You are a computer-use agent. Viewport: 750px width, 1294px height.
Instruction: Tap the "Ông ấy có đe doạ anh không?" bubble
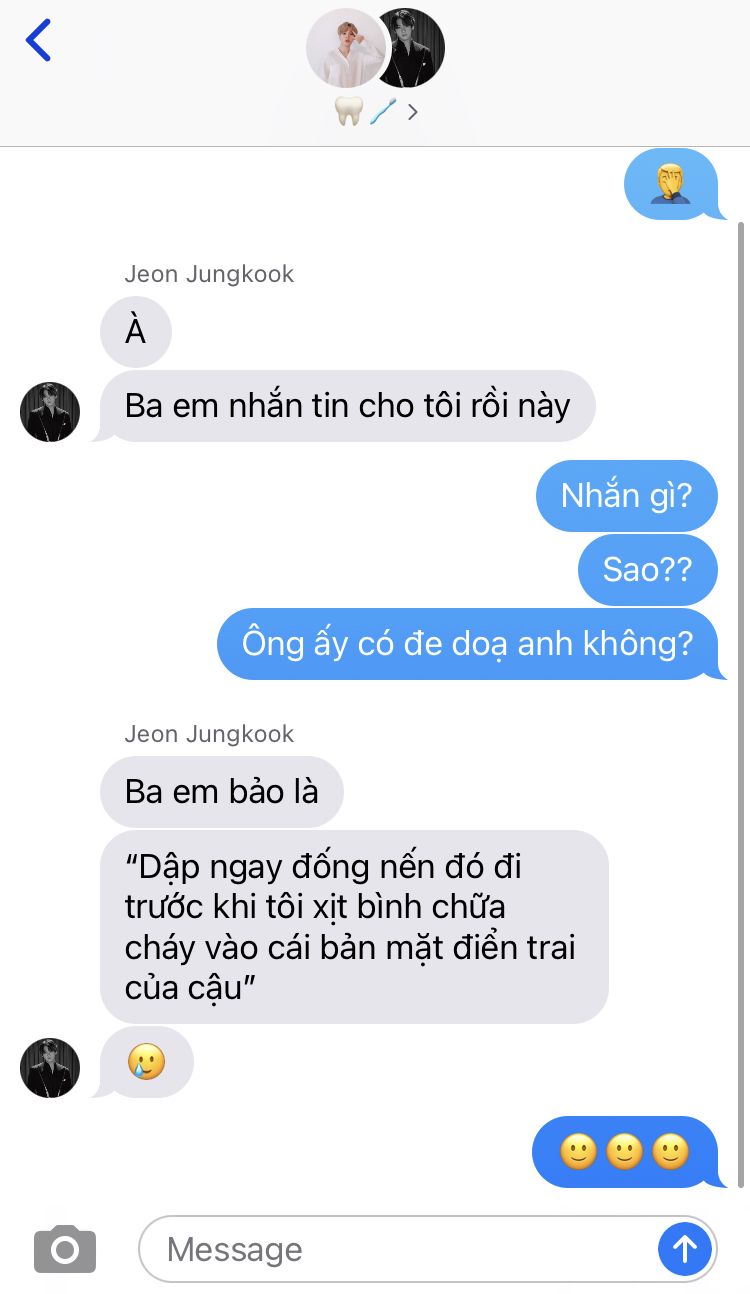(468, 644)
